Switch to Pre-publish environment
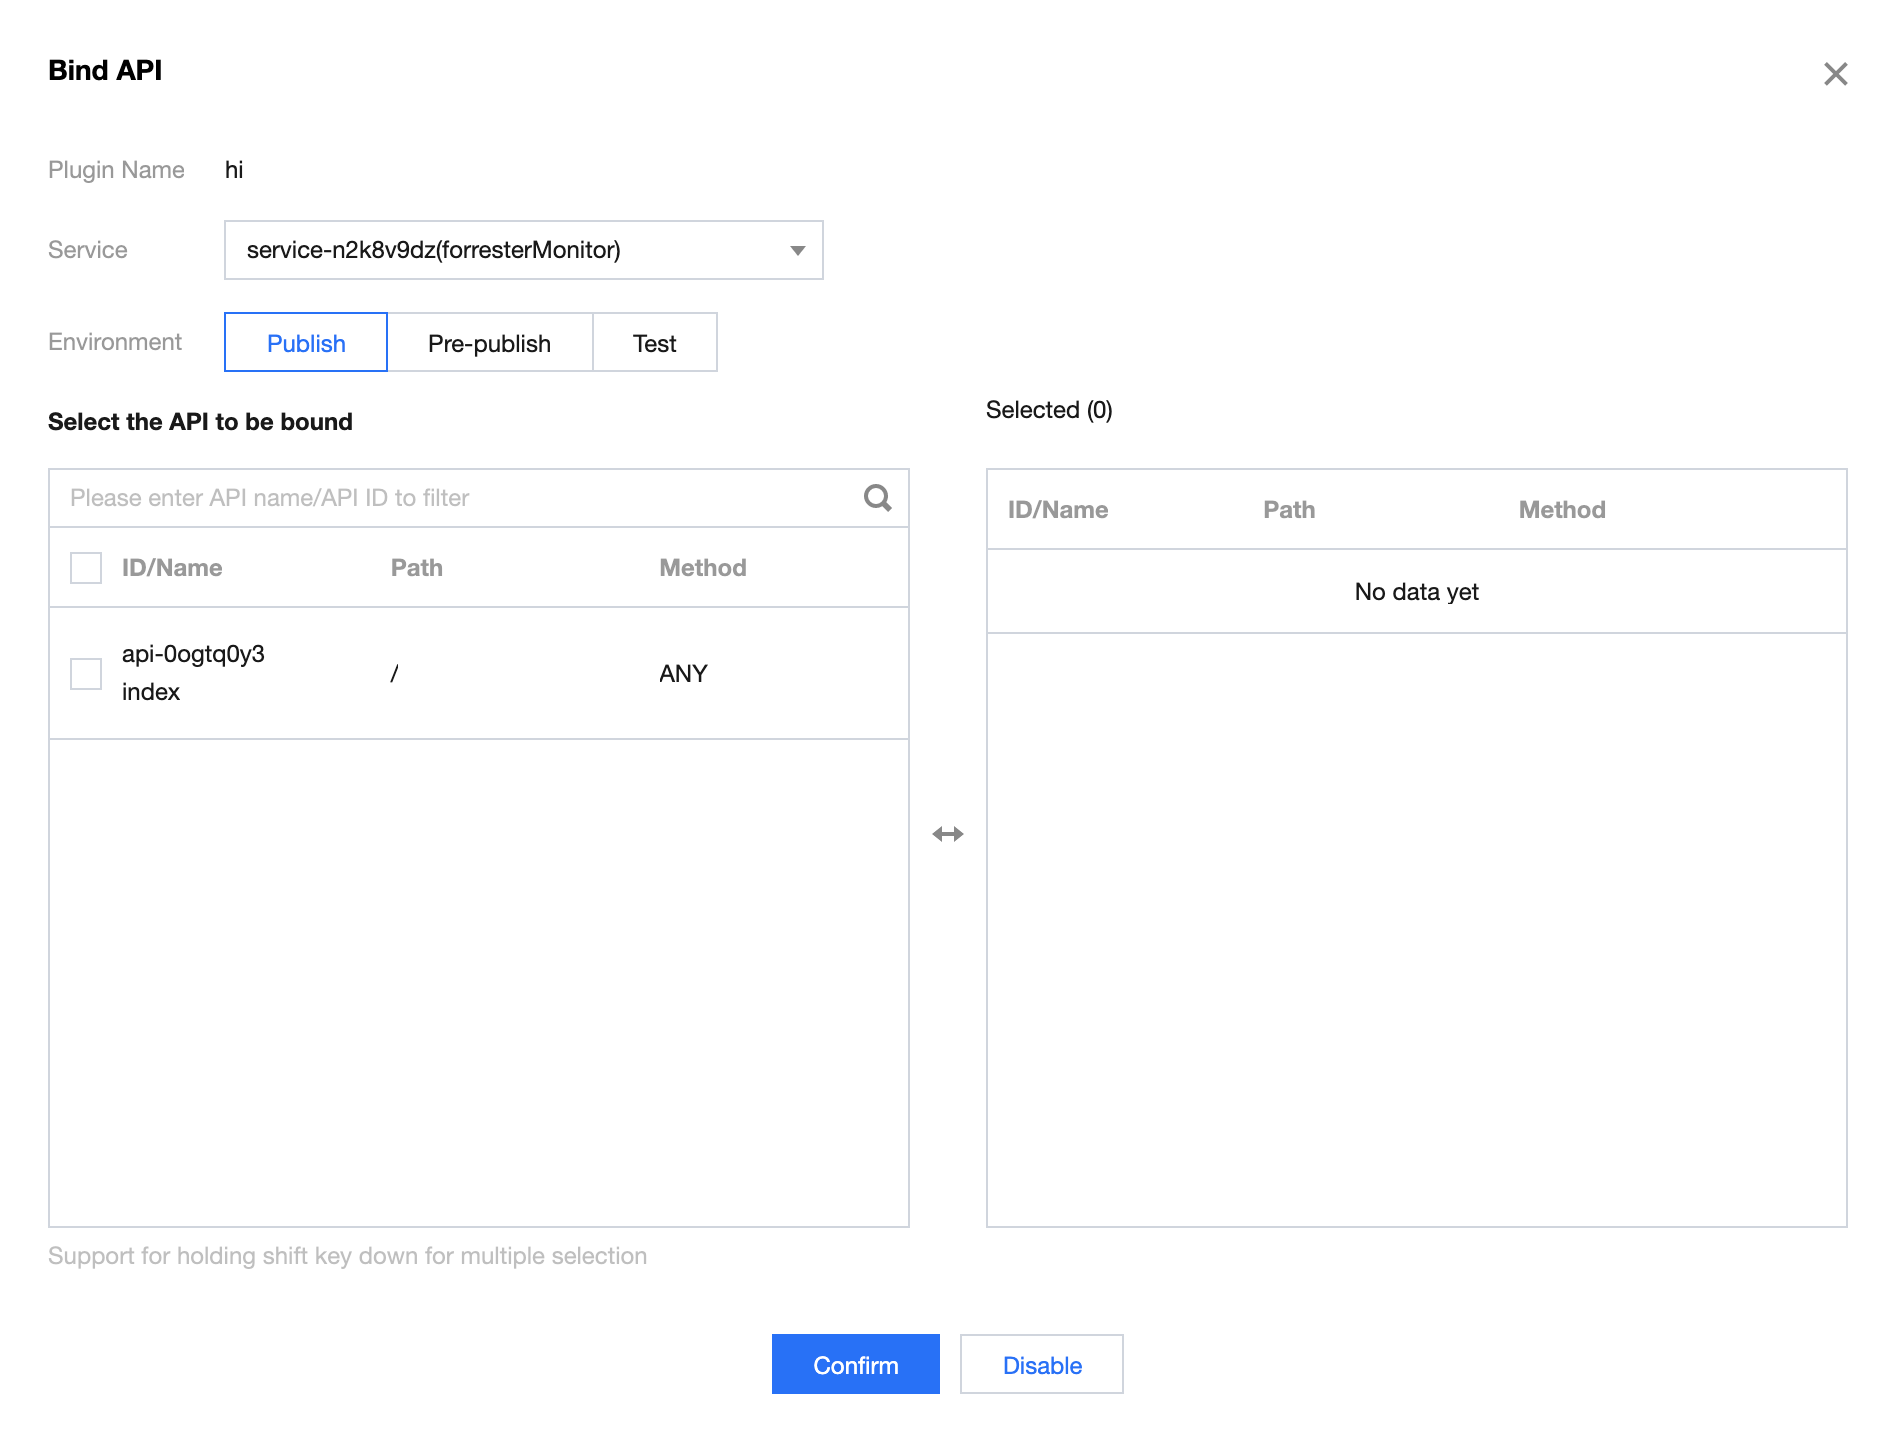This screenshot has height=1440, width=1896. coord(489,343)
